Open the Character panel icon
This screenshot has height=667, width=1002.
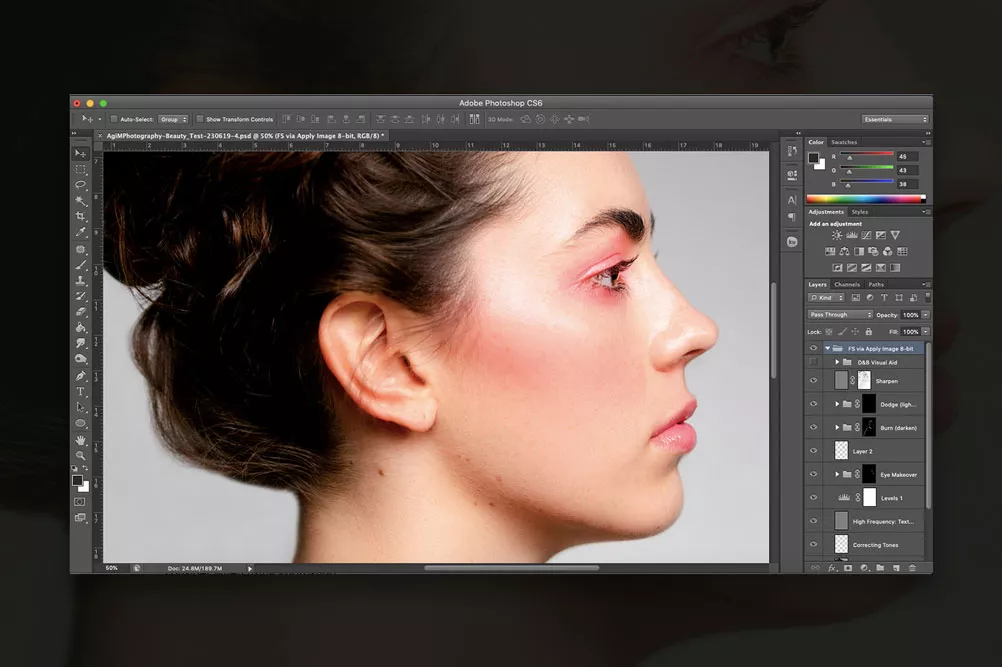pos(792,200)
